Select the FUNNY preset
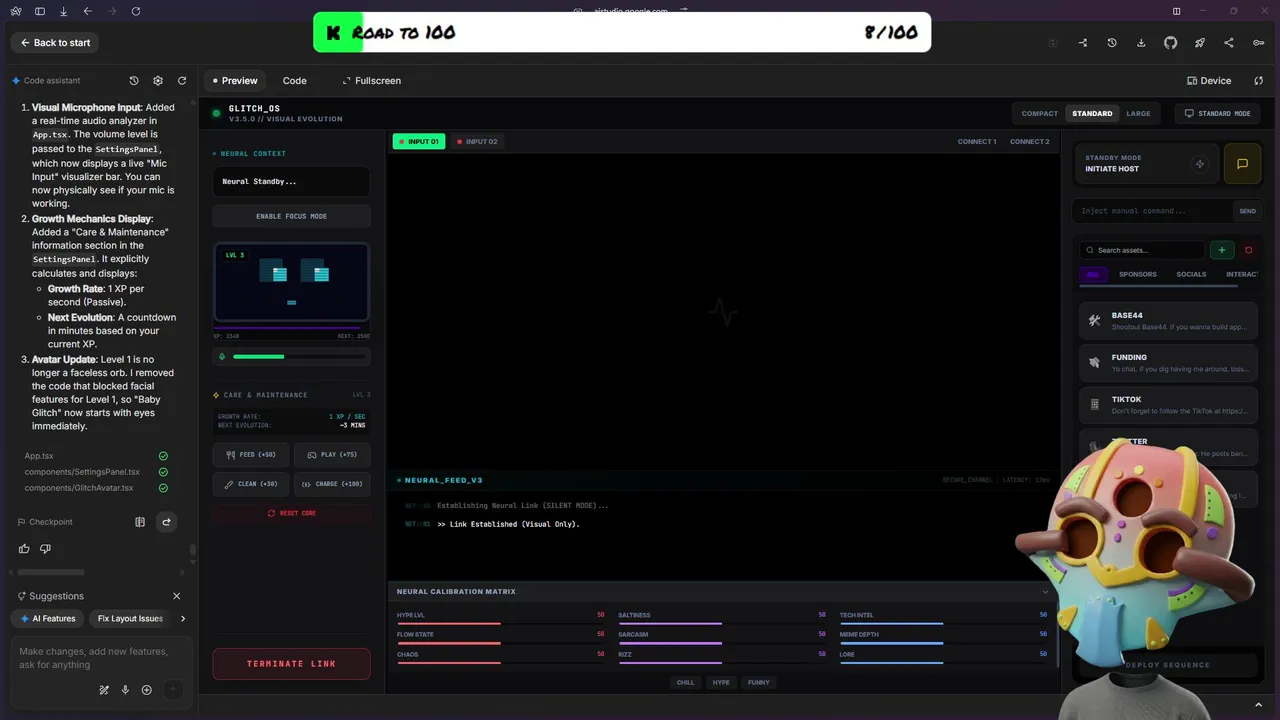This screenshot has height=720, width=1280. (759, 683)
